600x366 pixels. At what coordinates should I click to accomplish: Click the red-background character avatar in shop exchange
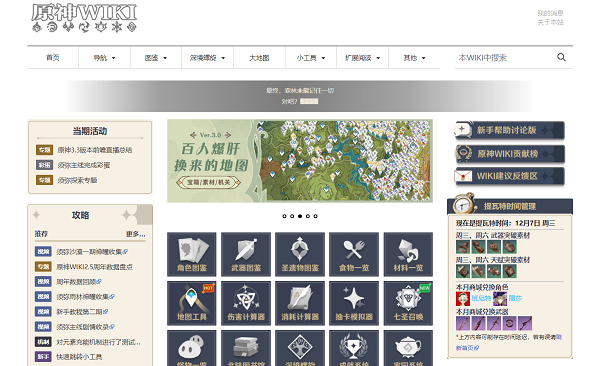[x=463, y=298]
